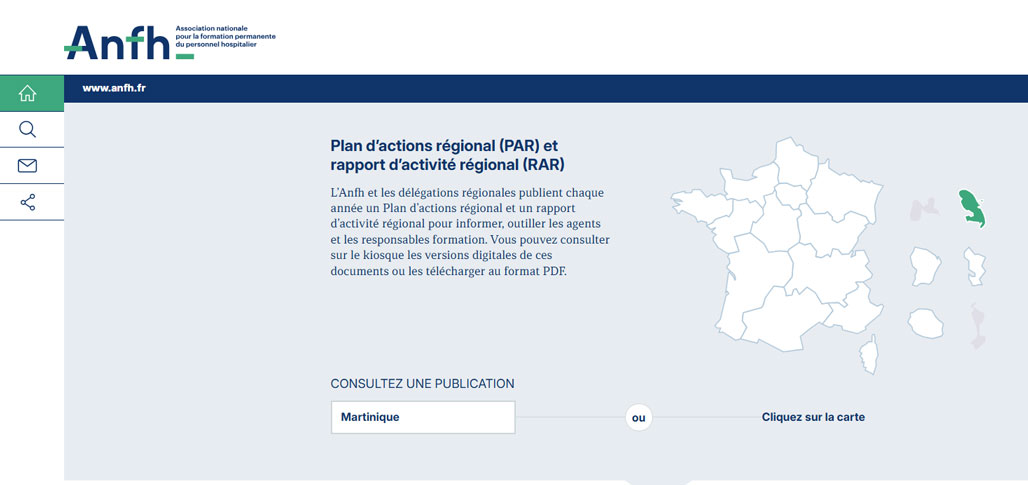Go to the home page icon
1028x485 pixels.
(28, 93)
